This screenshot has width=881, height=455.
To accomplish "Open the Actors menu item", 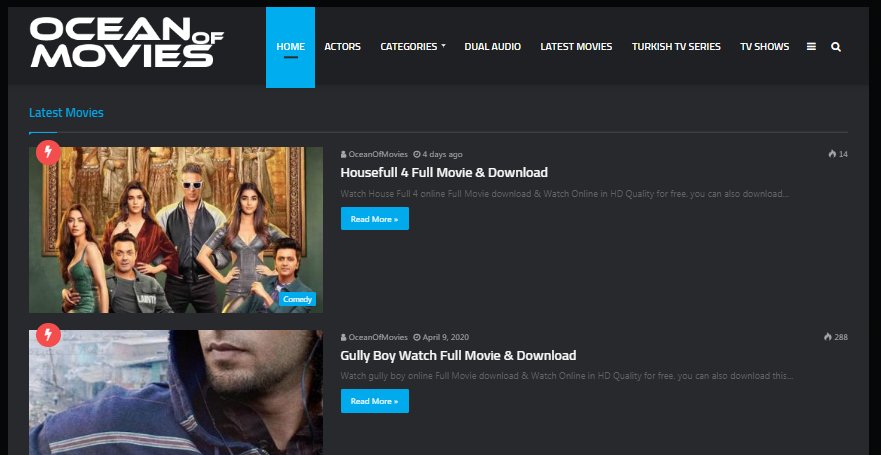I will click(x=342, y=47).
